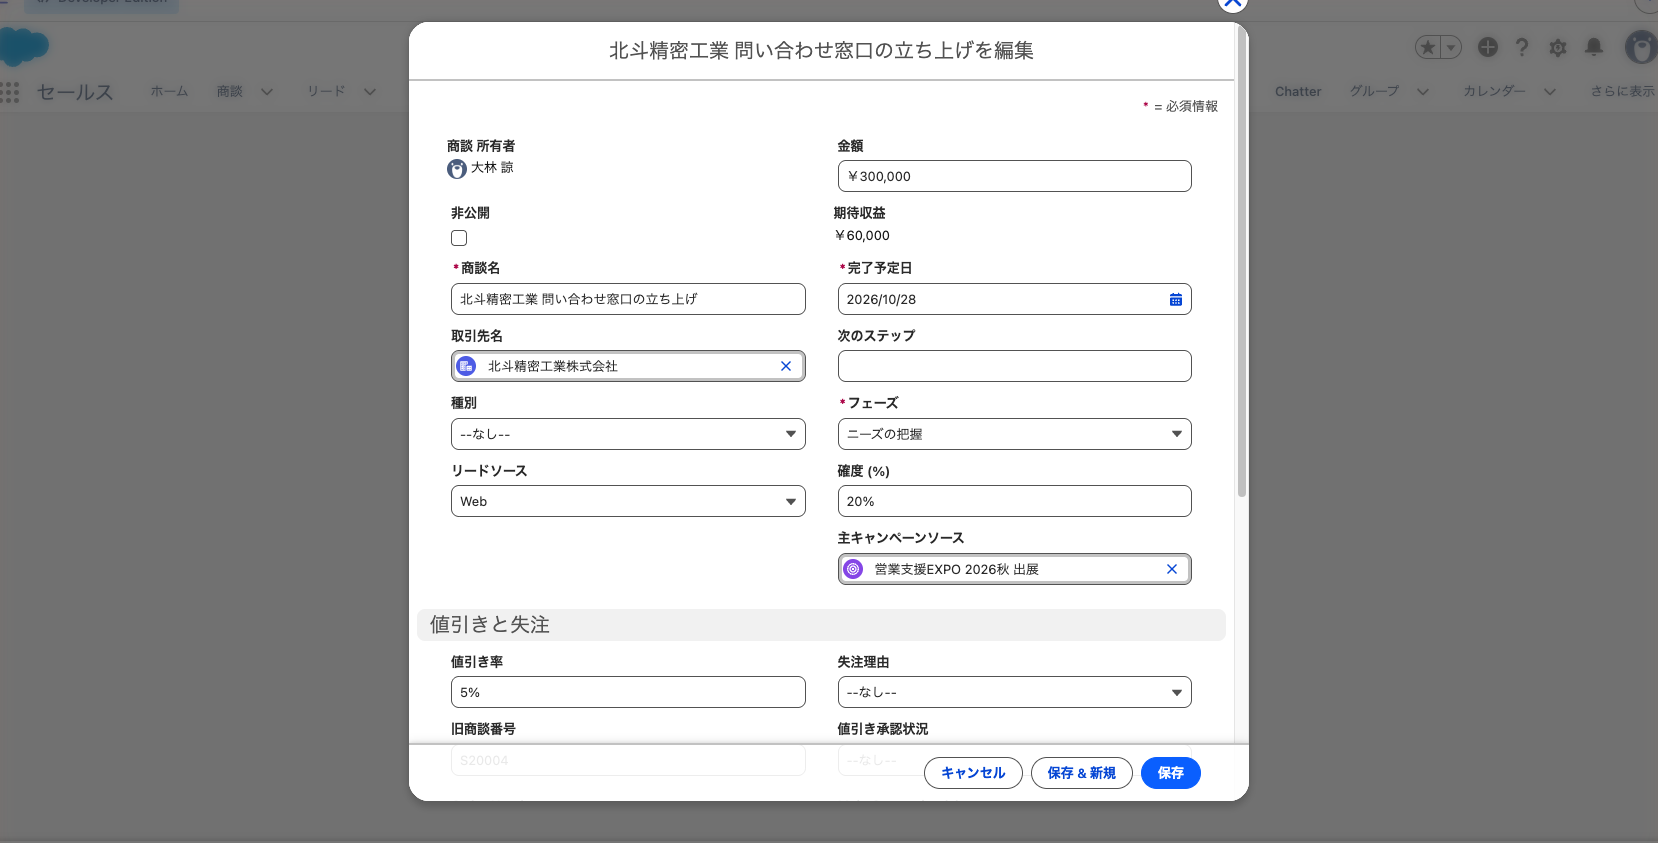Viewport: 1658px width, 843px height.
Task: Click the 確度 (%) input field
Action: tap(1015, 501)
